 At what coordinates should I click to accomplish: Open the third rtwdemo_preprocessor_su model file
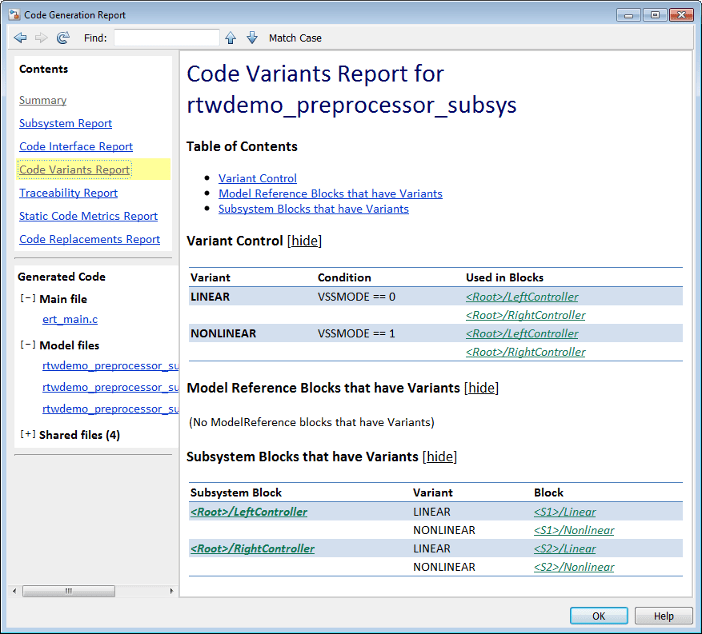pos(110,409)
